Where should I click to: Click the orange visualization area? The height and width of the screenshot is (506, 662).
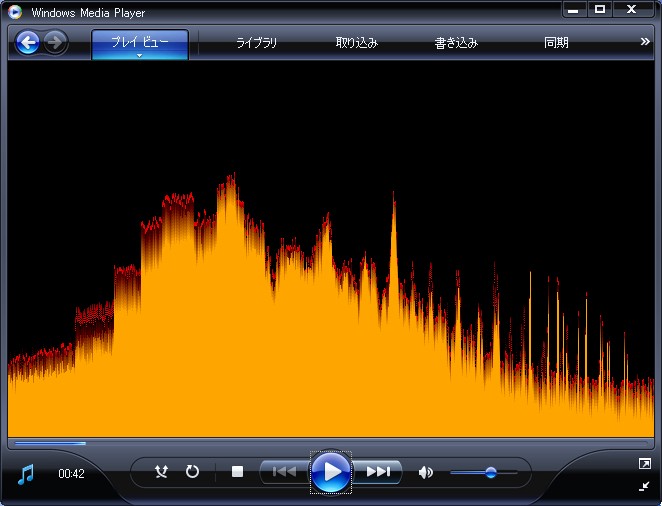331,249
